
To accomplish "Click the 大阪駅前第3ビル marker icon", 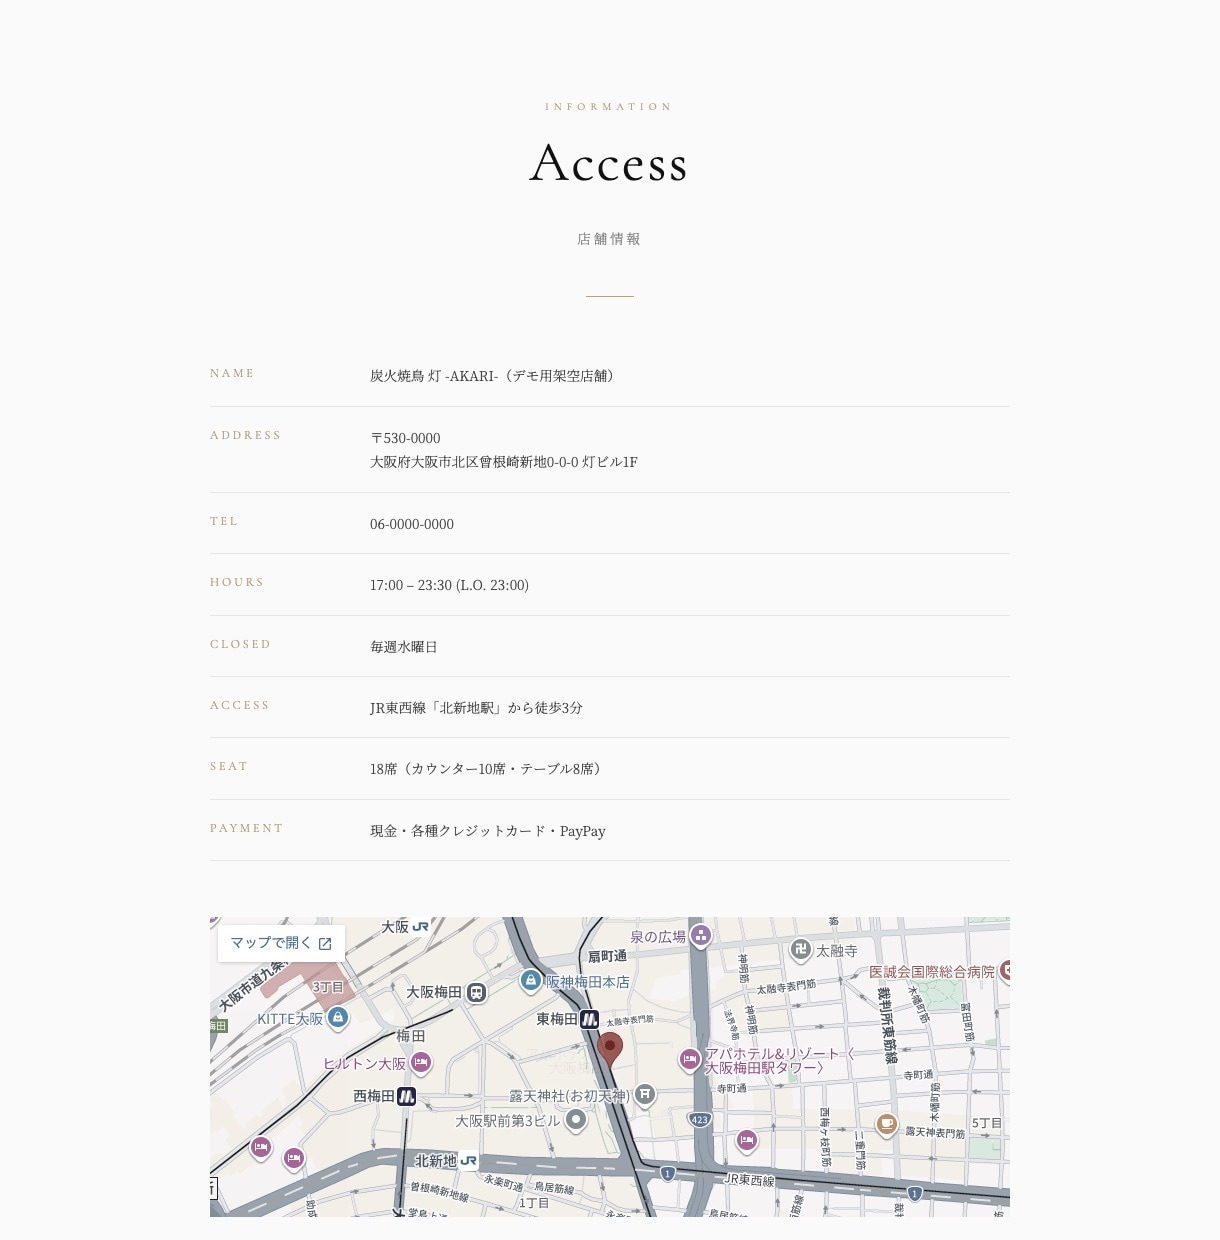I will point(575,1120).
